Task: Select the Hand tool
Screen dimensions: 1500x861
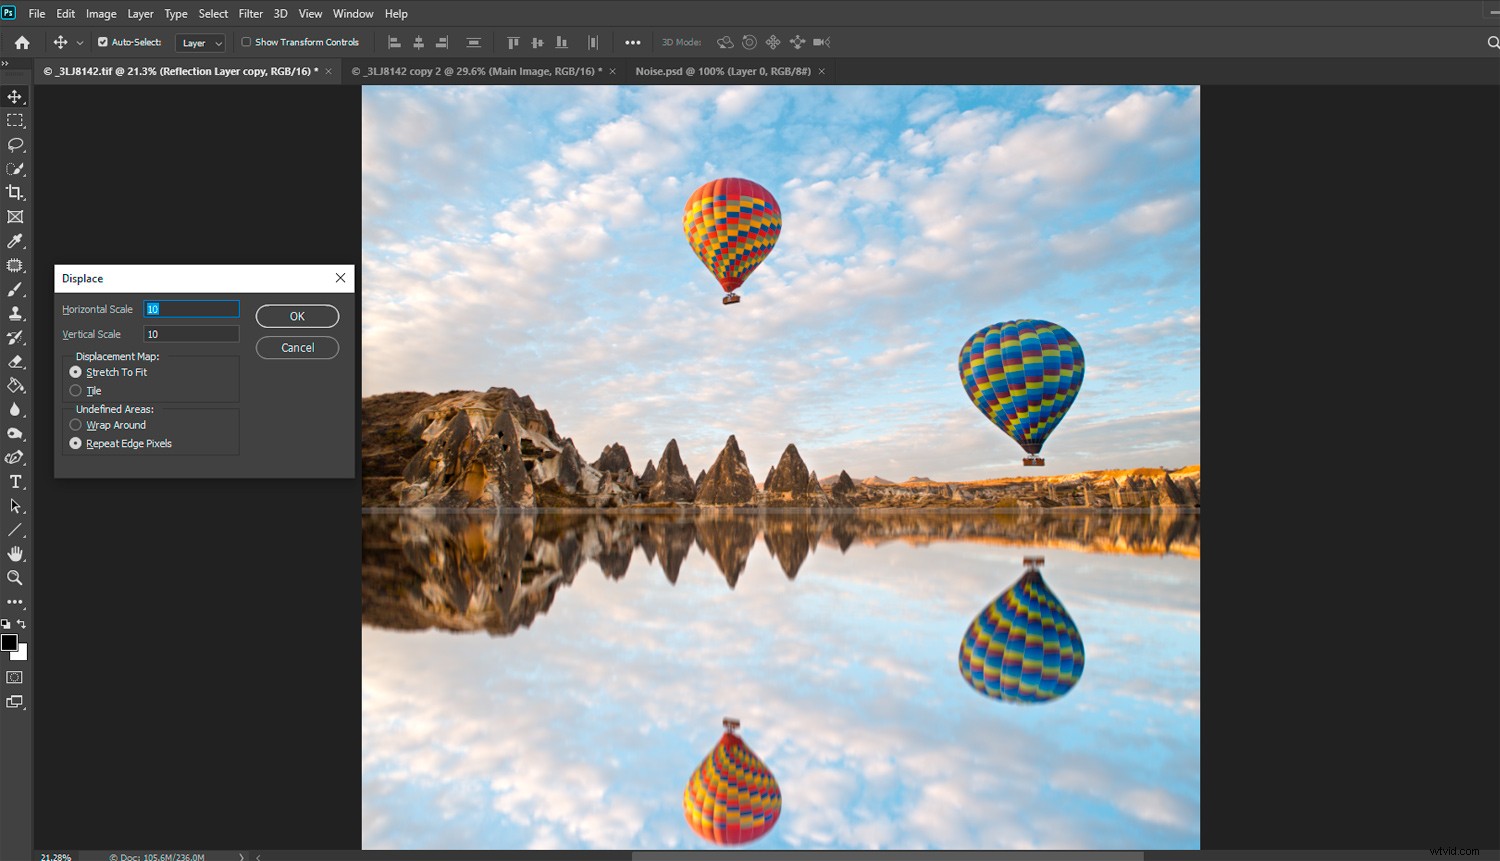Action: click(x=15, y=554)
